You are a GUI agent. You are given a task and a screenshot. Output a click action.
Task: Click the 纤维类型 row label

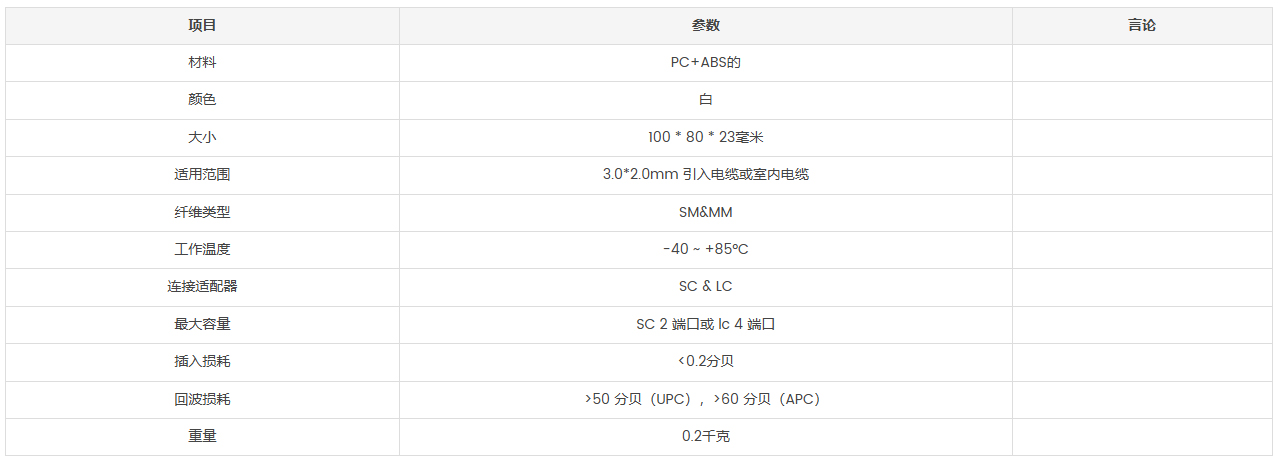202,212
